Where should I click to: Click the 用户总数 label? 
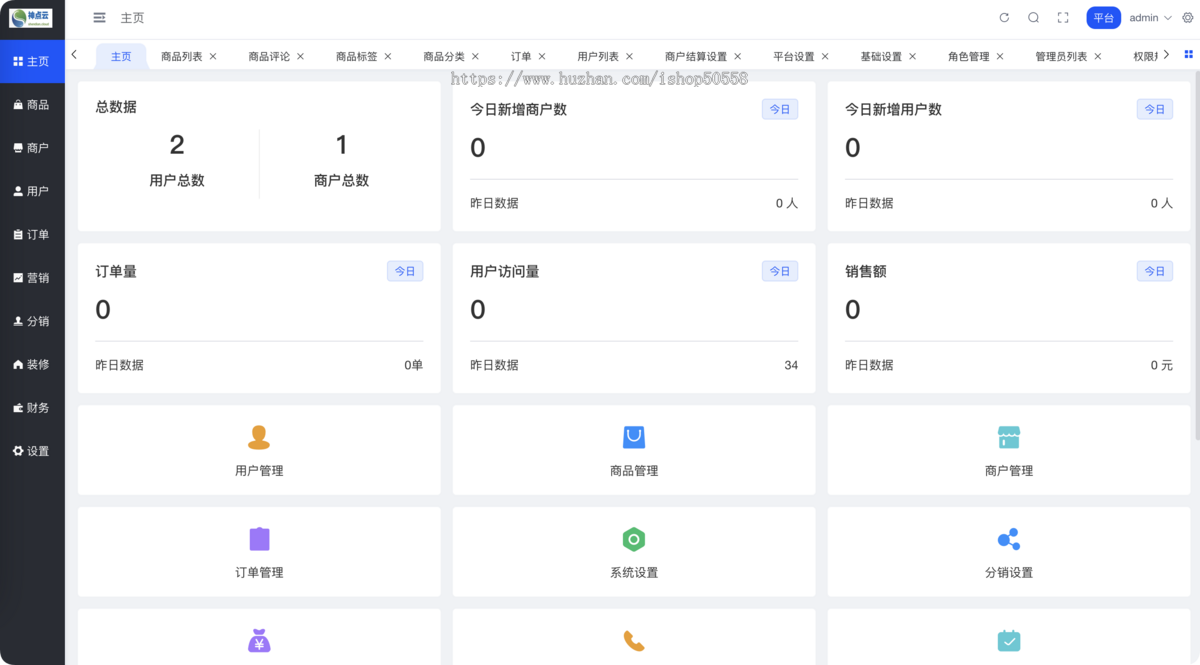(177, 181)
